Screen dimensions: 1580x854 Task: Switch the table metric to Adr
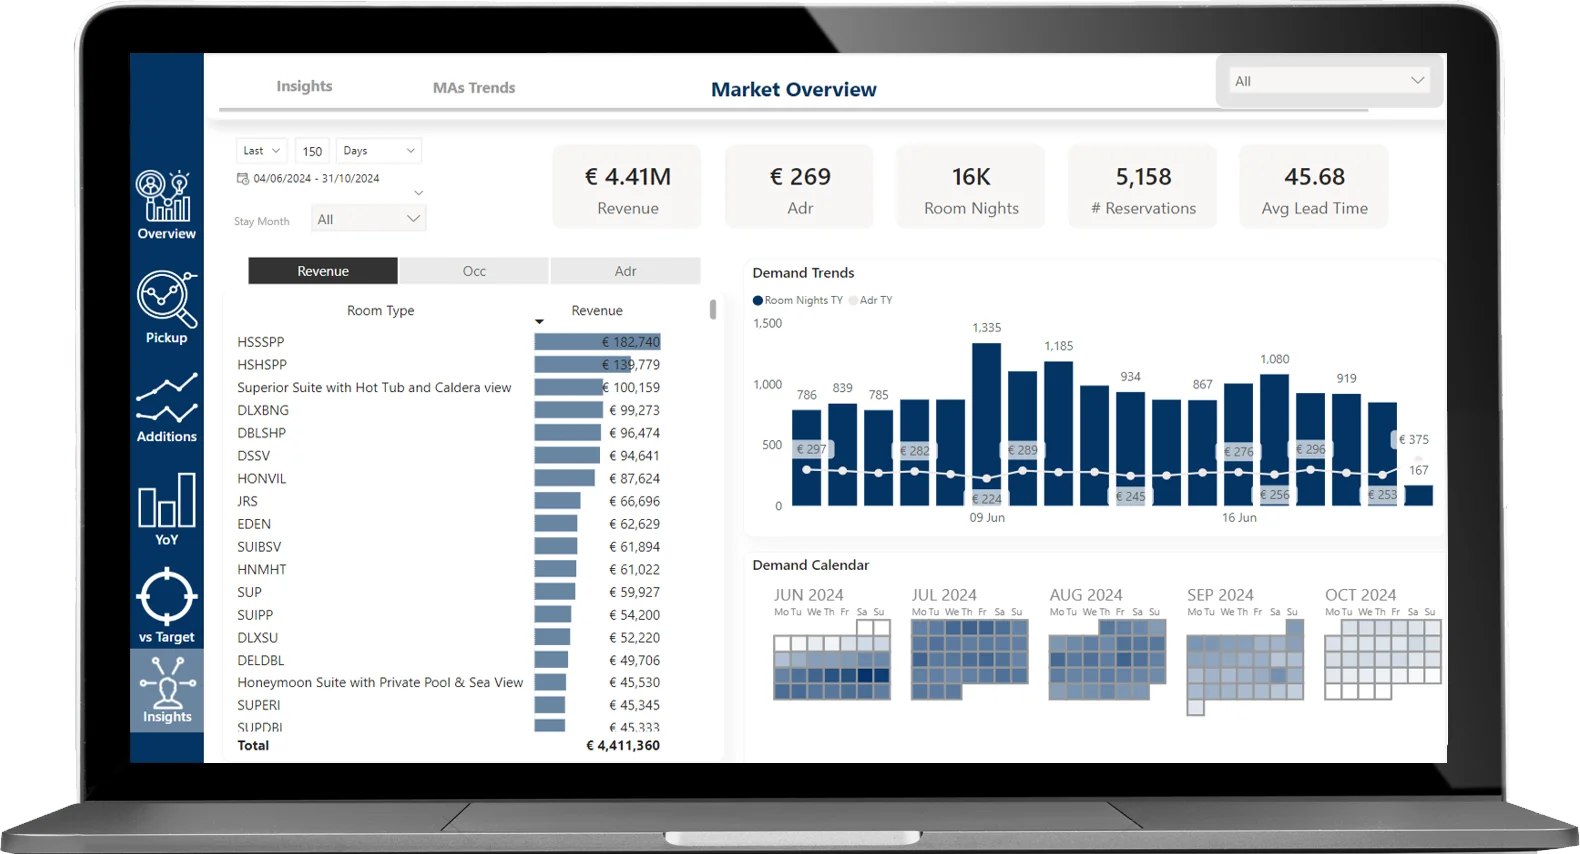(625, 271)
